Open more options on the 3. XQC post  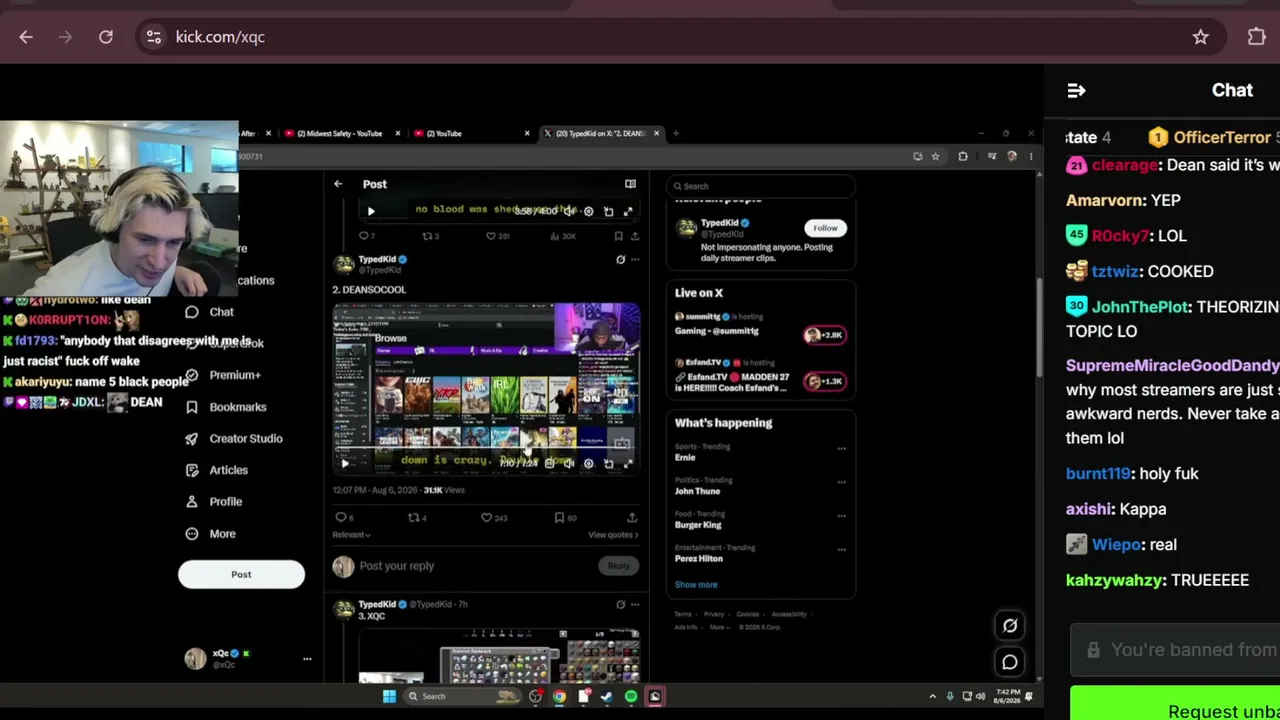[635, 604]
